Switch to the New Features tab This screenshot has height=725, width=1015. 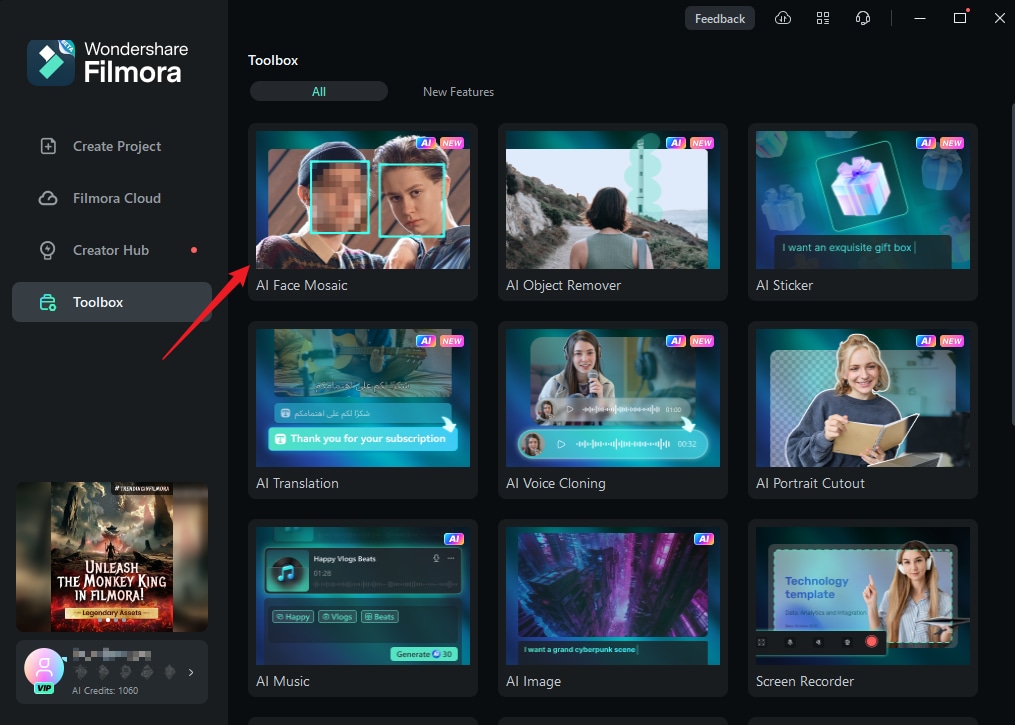click(x=458, y=92)
